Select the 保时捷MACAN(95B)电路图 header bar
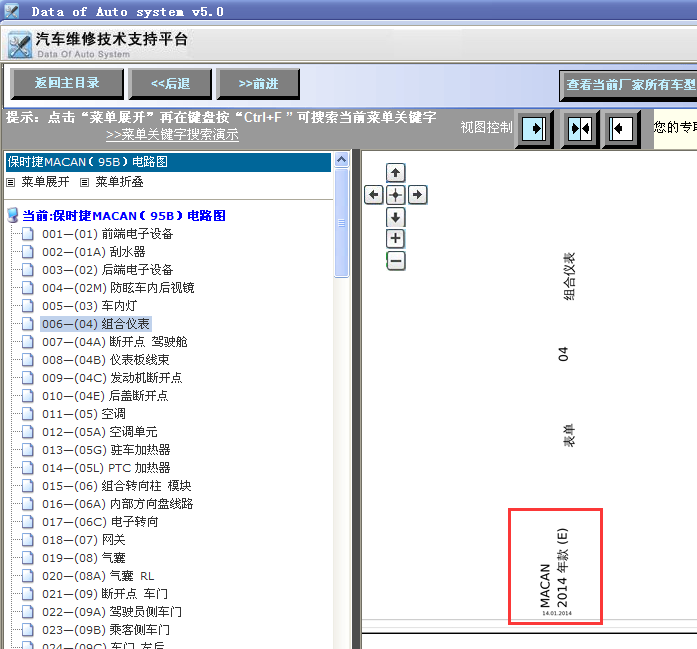The image size is (697, 649). click(x=168, y=162)
